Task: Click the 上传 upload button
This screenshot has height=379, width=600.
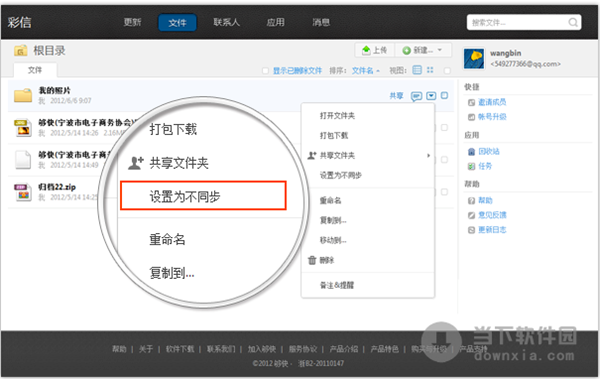Action: 375,50
